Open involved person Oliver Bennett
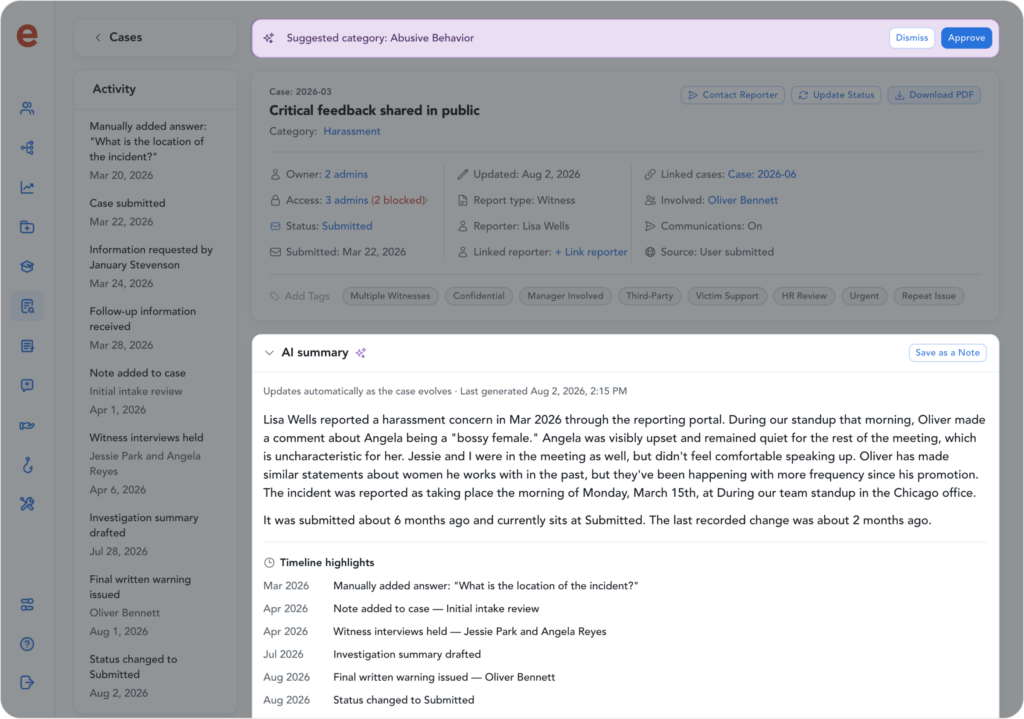Viewport: 1024px width, 719px height. pyautogui.click(x=743, y=200)
